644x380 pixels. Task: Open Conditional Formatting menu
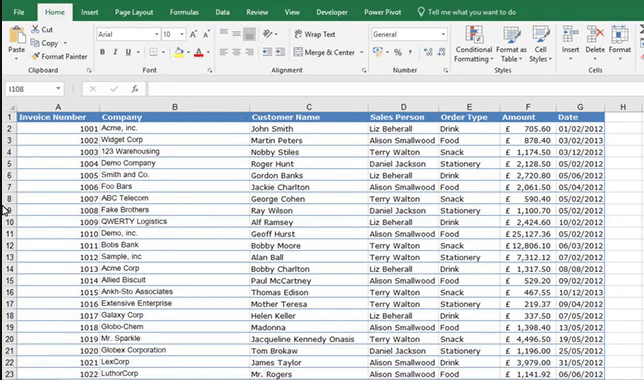click(x=474, y=44)
